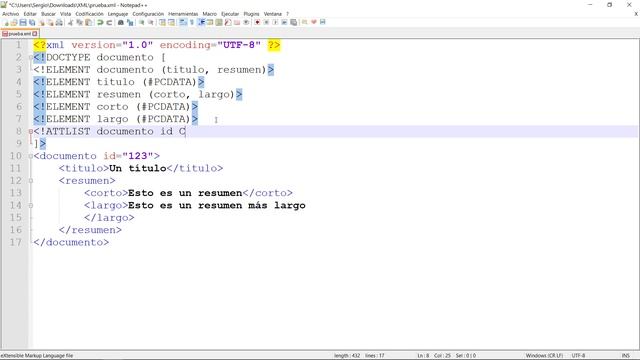Create a new document with New icon
640x360 pixels.
click(6, 22)
